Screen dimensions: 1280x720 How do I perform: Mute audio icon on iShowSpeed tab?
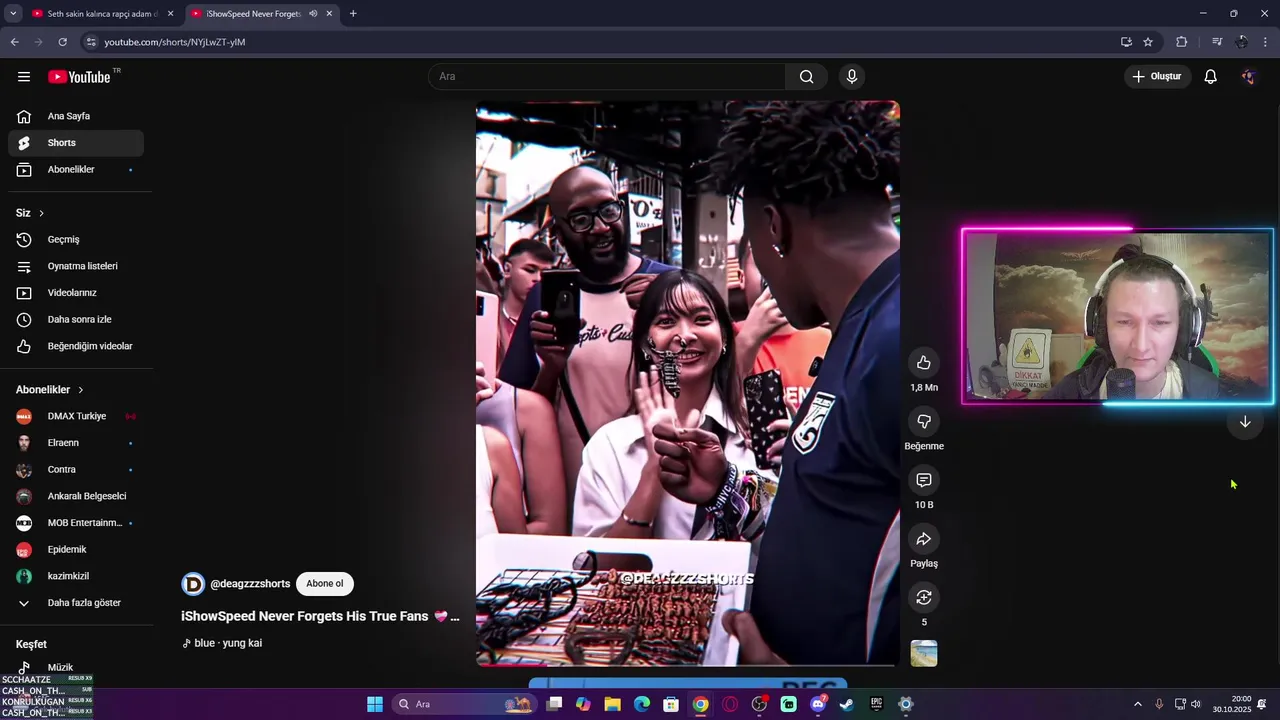tap(314, 14)
